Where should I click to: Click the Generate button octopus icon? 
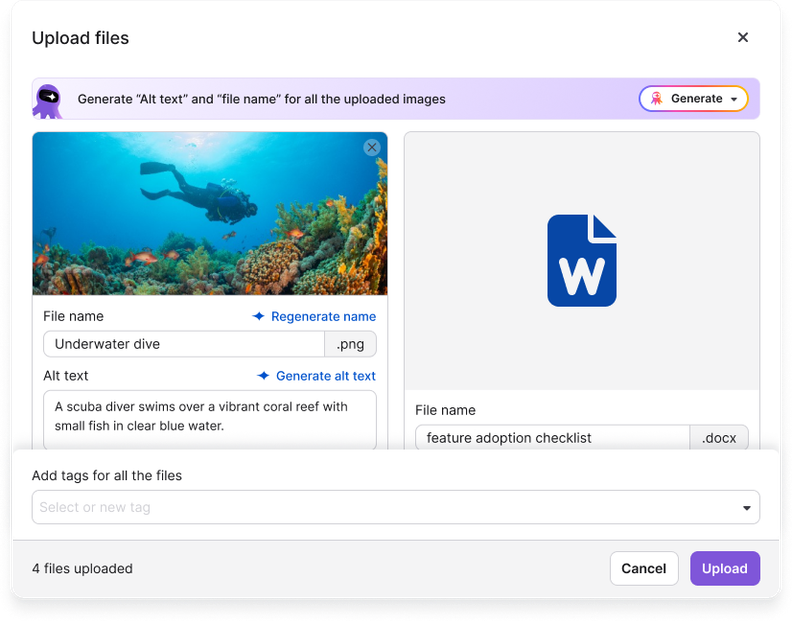pos(656,99)
